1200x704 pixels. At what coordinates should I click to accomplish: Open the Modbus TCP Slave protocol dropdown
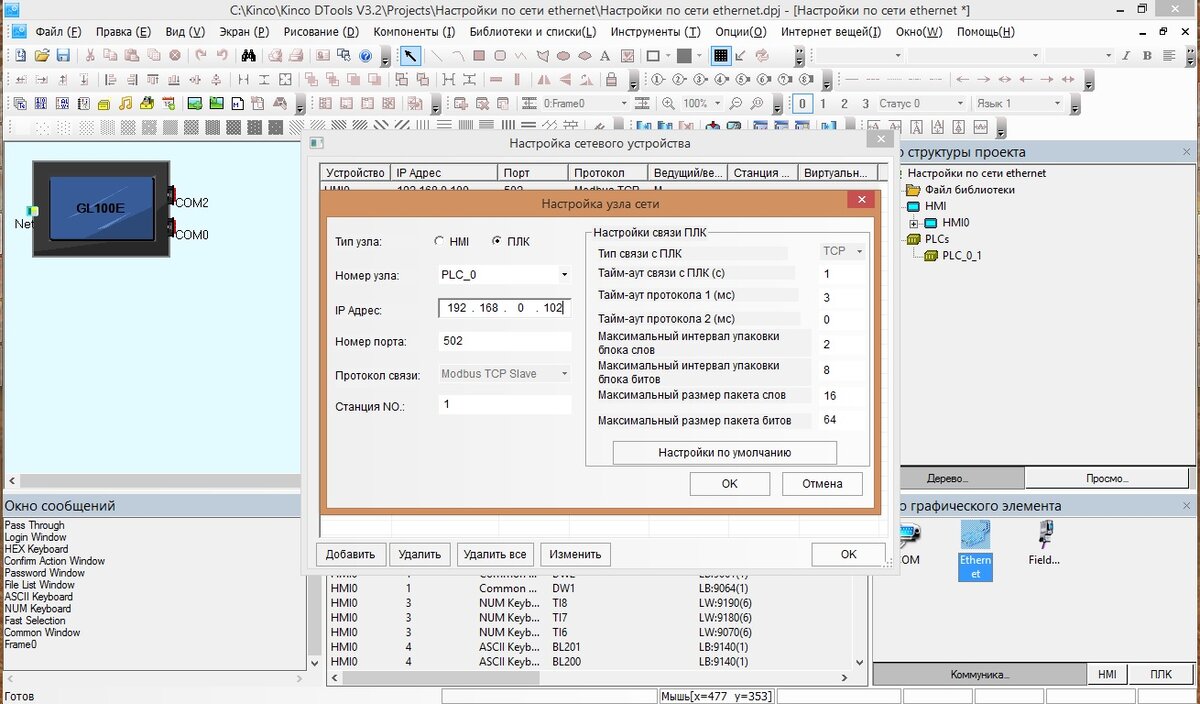coord(564,374)
